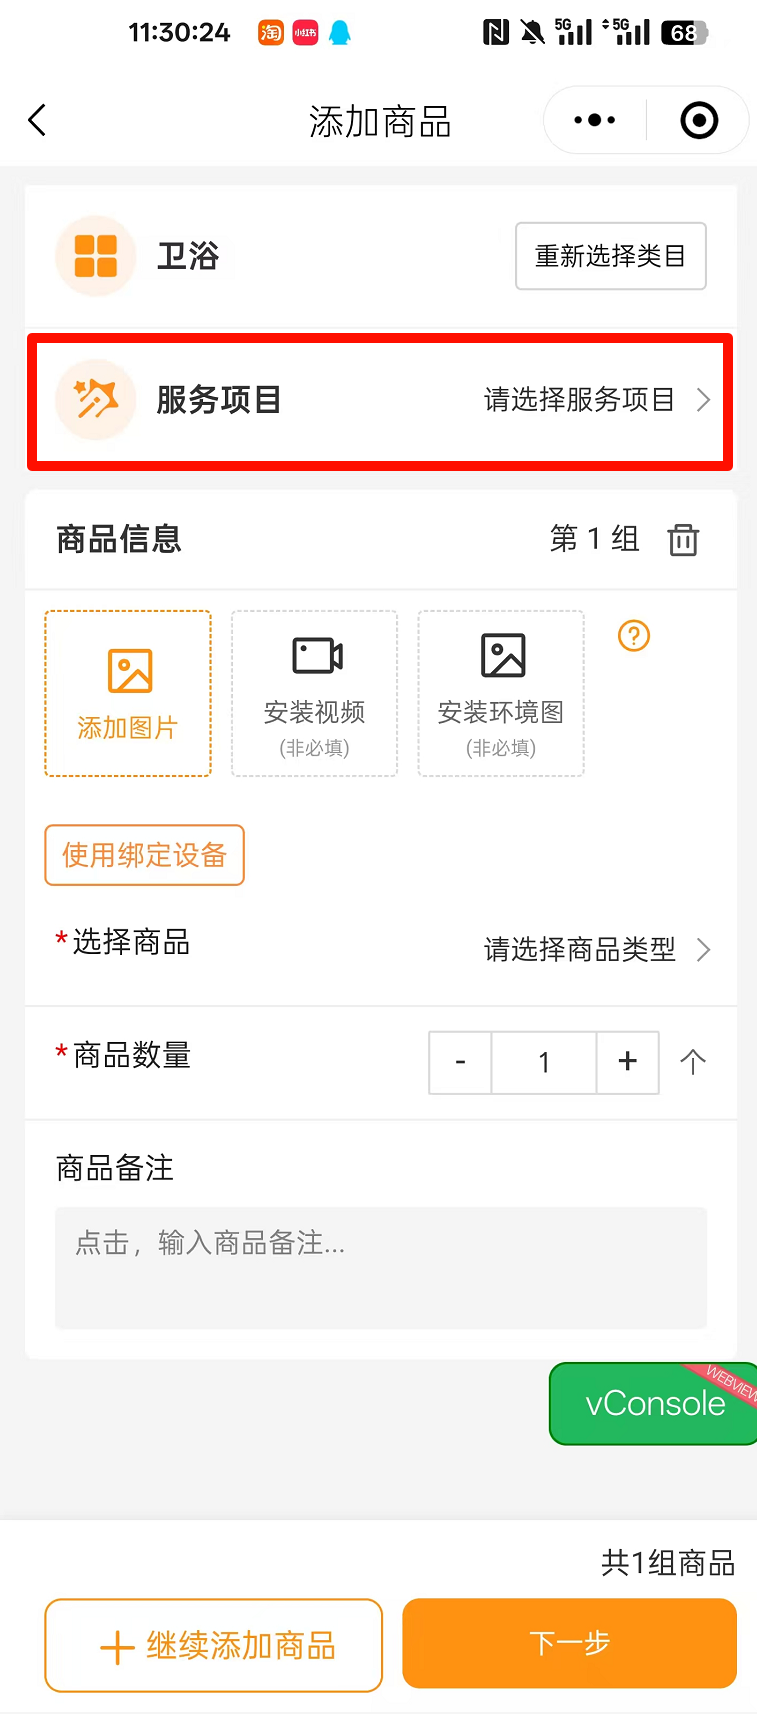
Task: Increase product quantity with plus button
Action: point(627,1062)
